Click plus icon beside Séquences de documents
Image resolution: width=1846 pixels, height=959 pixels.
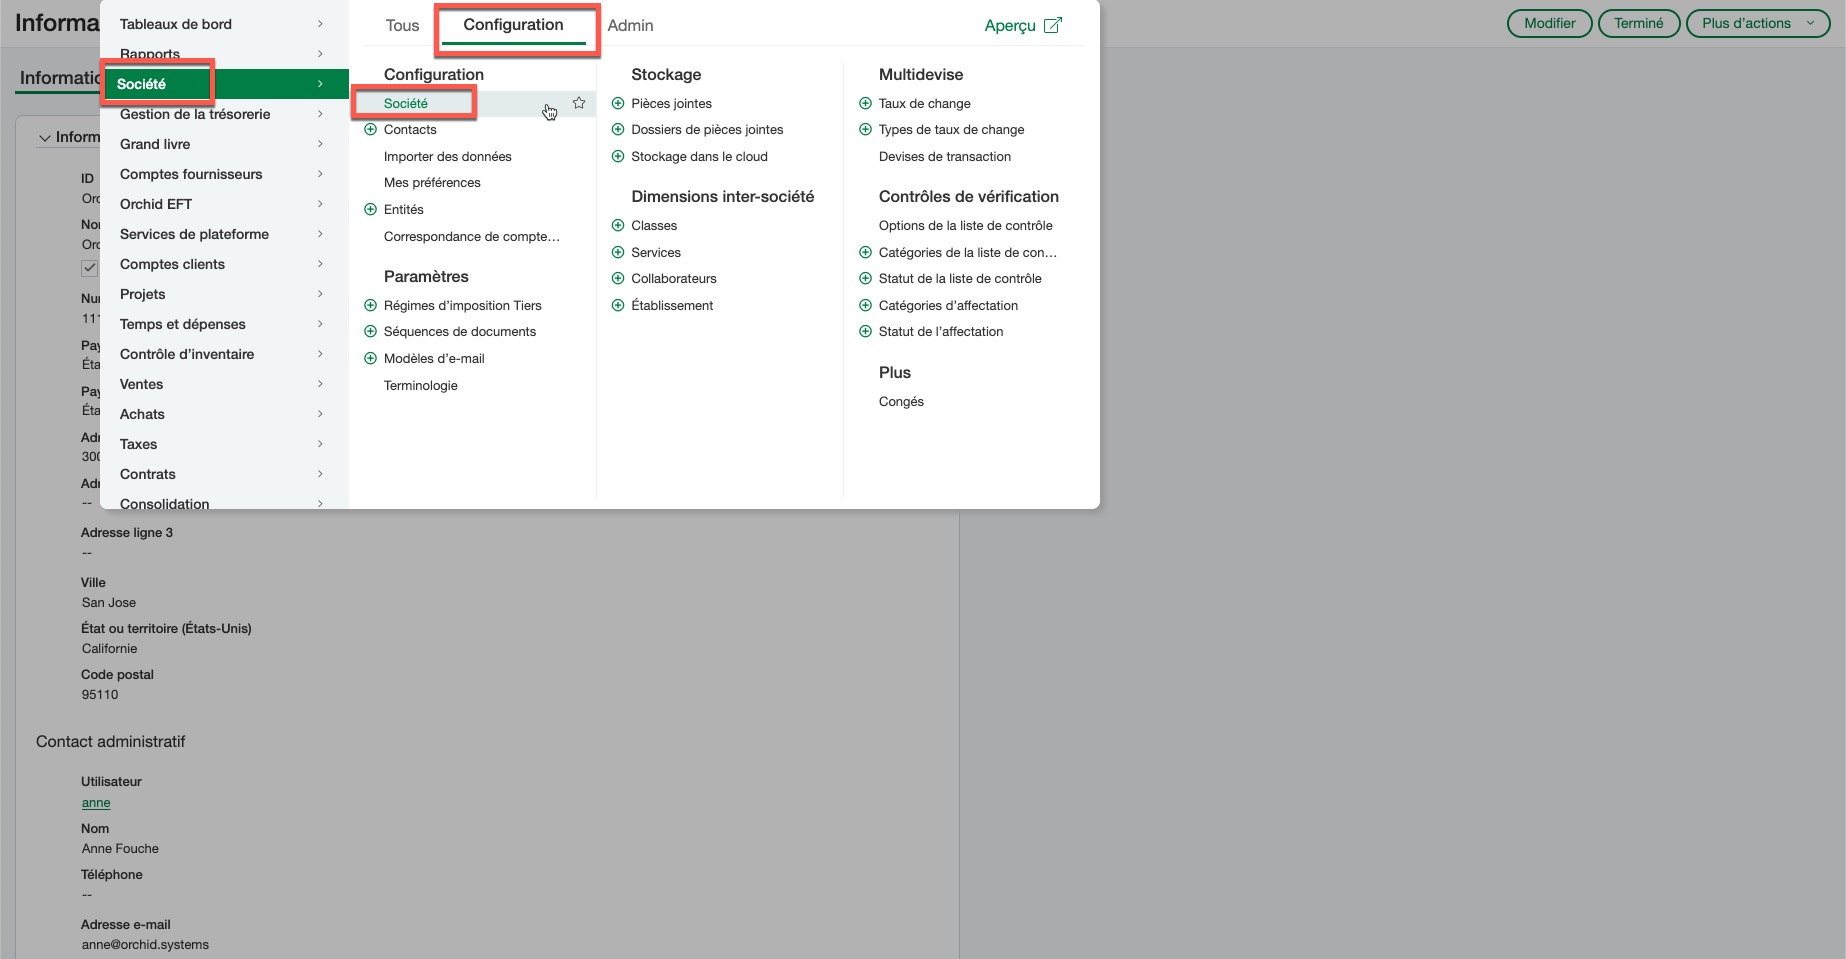(x=370, y=332)
